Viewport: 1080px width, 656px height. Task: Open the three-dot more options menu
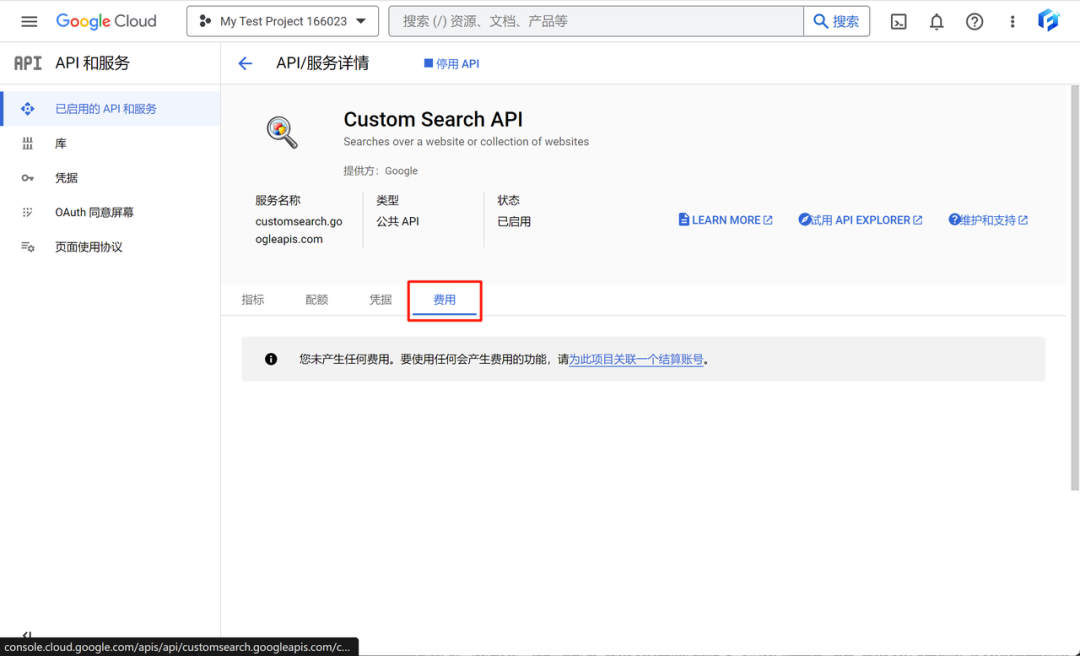pyautogui.click(x=1012, y=22)
